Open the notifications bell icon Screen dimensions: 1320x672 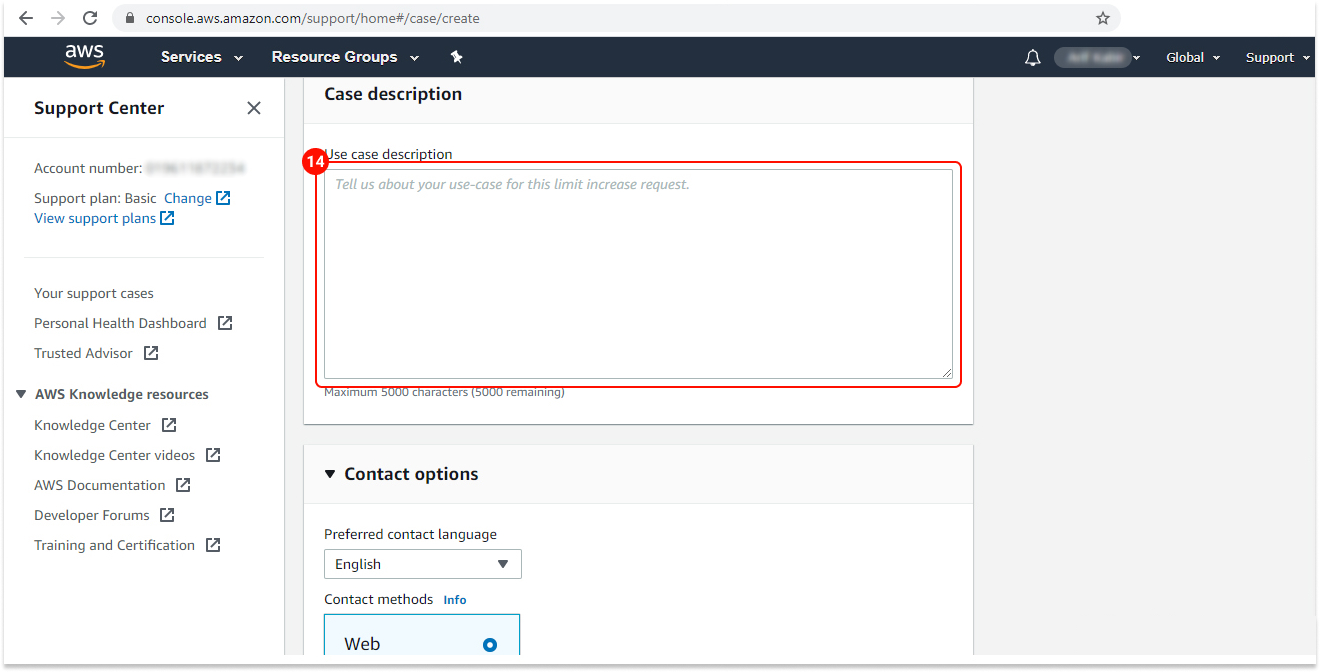coord(1033,58)
